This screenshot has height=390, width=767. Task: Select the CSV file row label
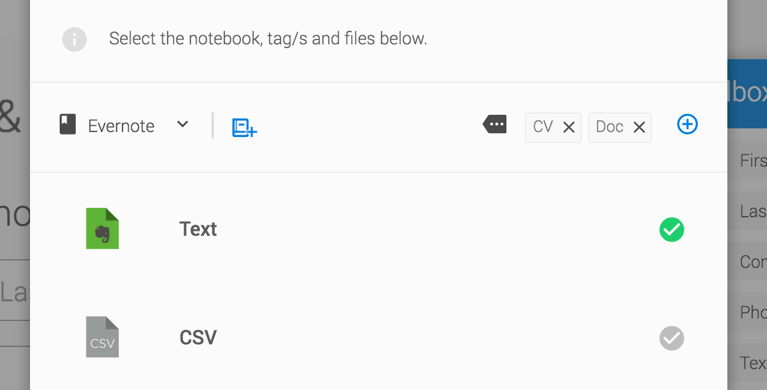(x=198, y=337)
